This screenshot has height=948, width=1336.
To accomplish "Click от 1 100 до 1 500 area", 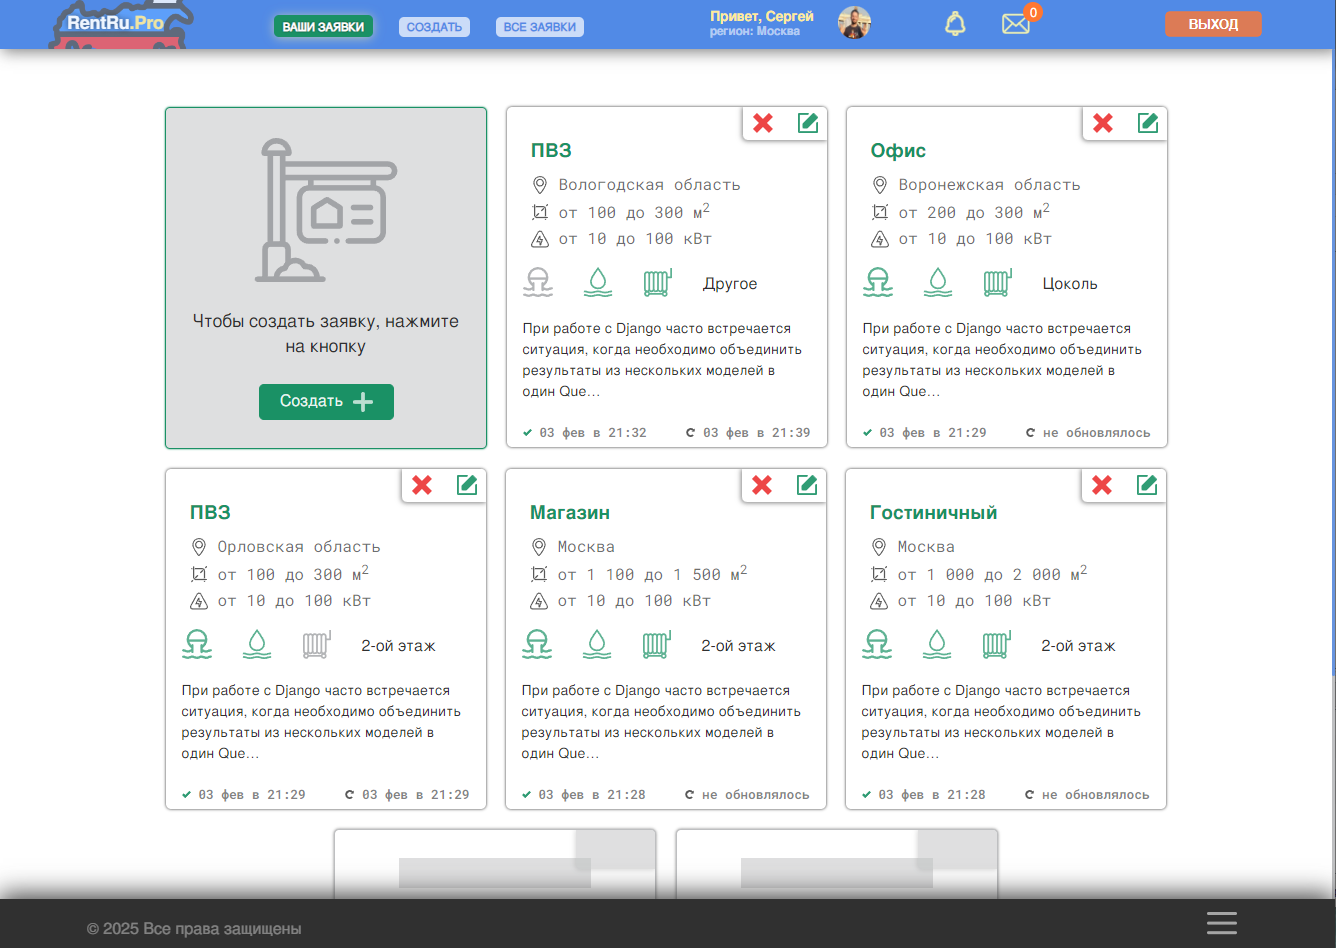I will tap(652, 574).
